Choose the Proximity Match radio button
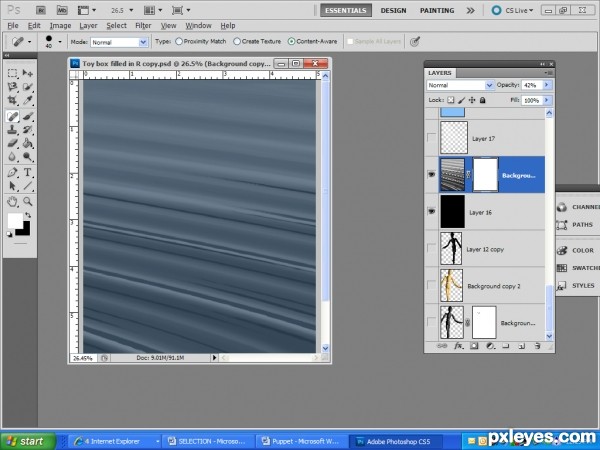This screenshot has width=600, height=450. click(x=179, y=41)
